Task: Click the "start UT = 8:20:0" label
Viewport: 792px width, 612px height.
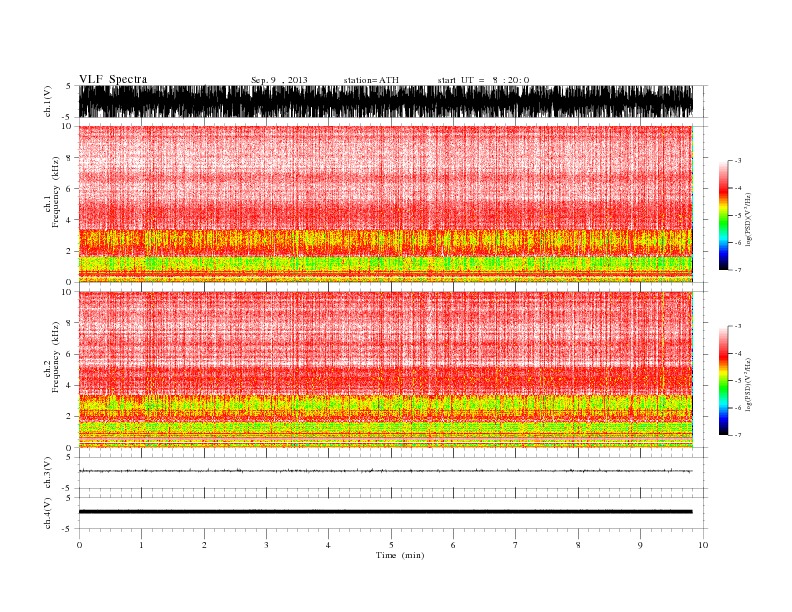Action: coord(483,80)
